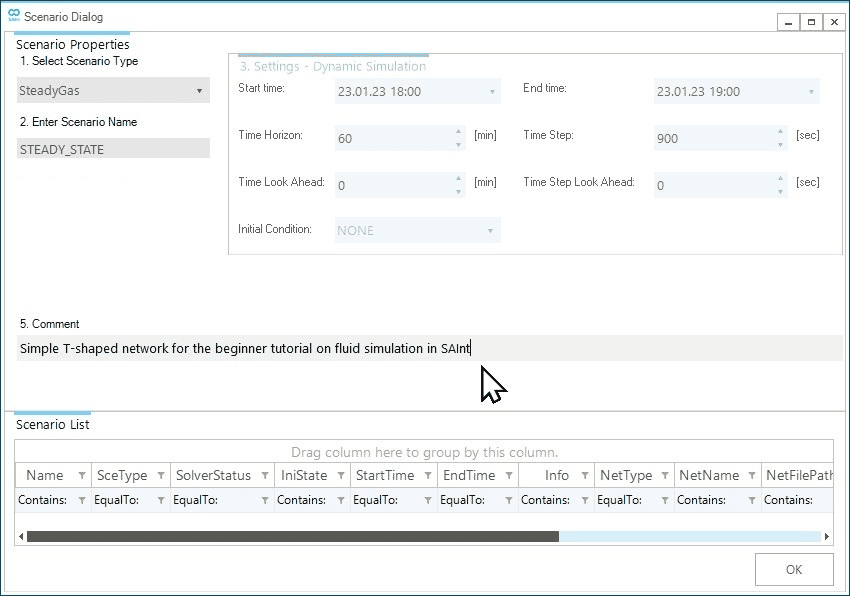Screen dimensions: 850x596
Task: Expand the End time date picker
Action: (x=811, y=92)
